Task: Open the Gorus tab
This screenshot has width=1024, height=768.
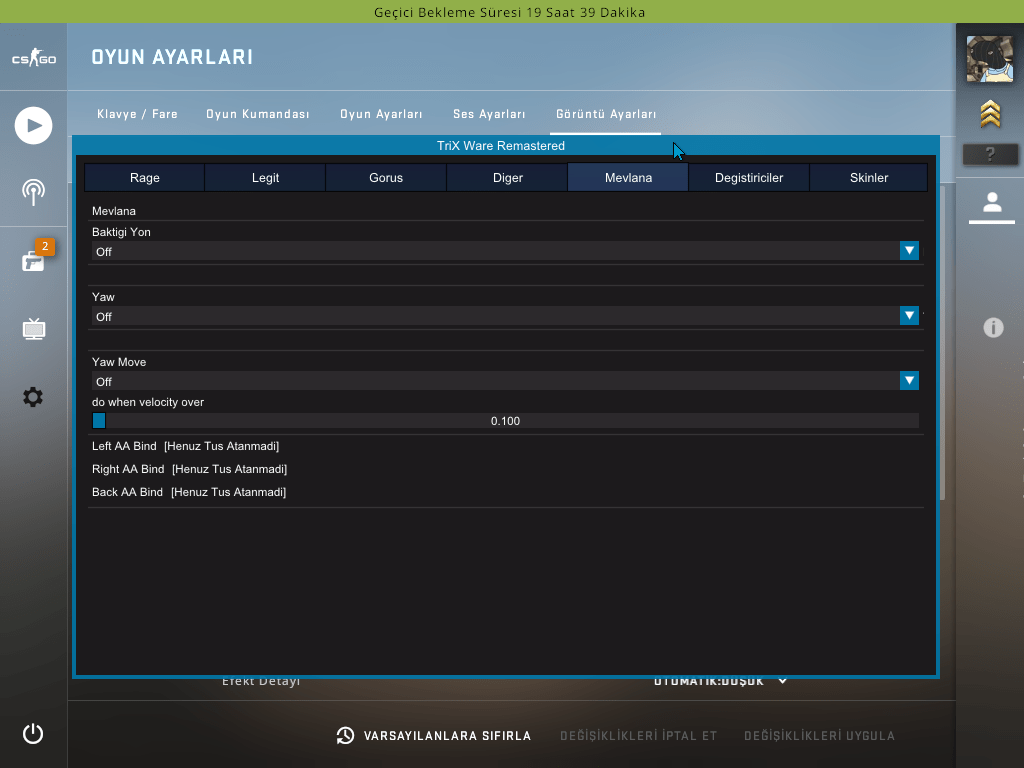Action: pyautogui.click(x=386, y=178)
